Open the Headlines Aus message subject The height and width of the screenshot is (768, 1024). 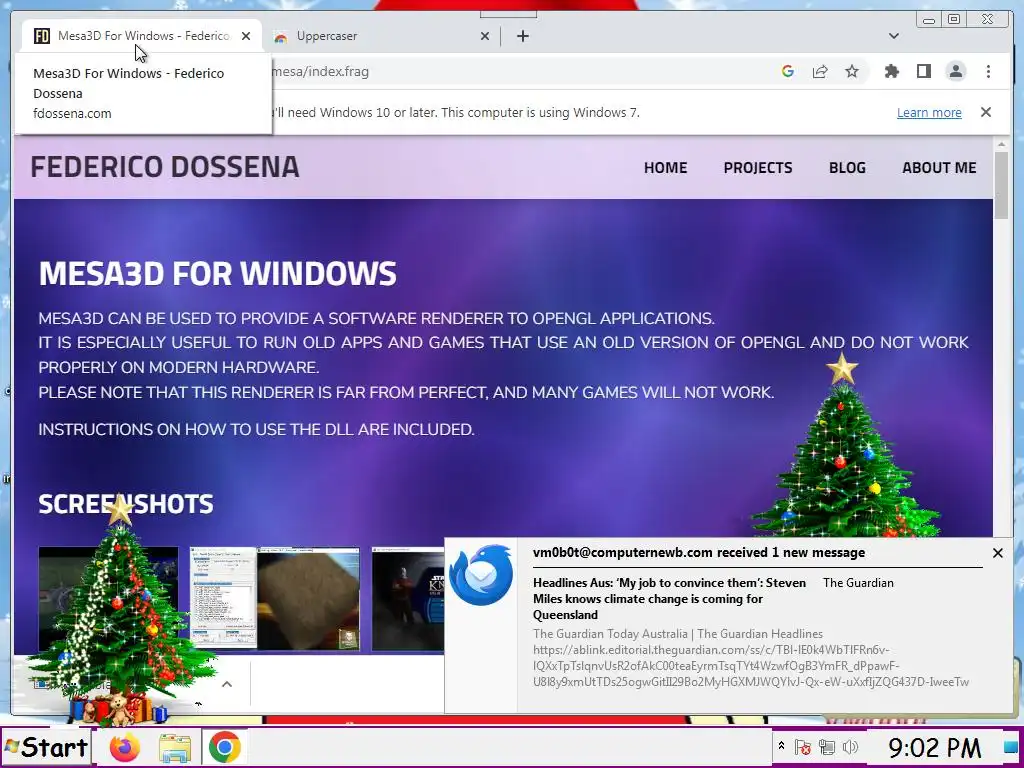(x=669, y=598)
